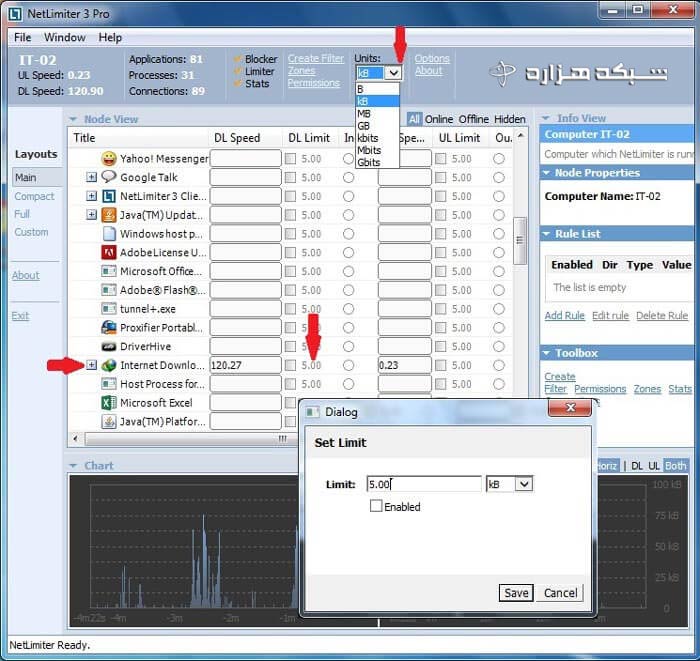Click the Microsoft Office row icon
This screenshot has height=661, width=700.
pos(108,271)
